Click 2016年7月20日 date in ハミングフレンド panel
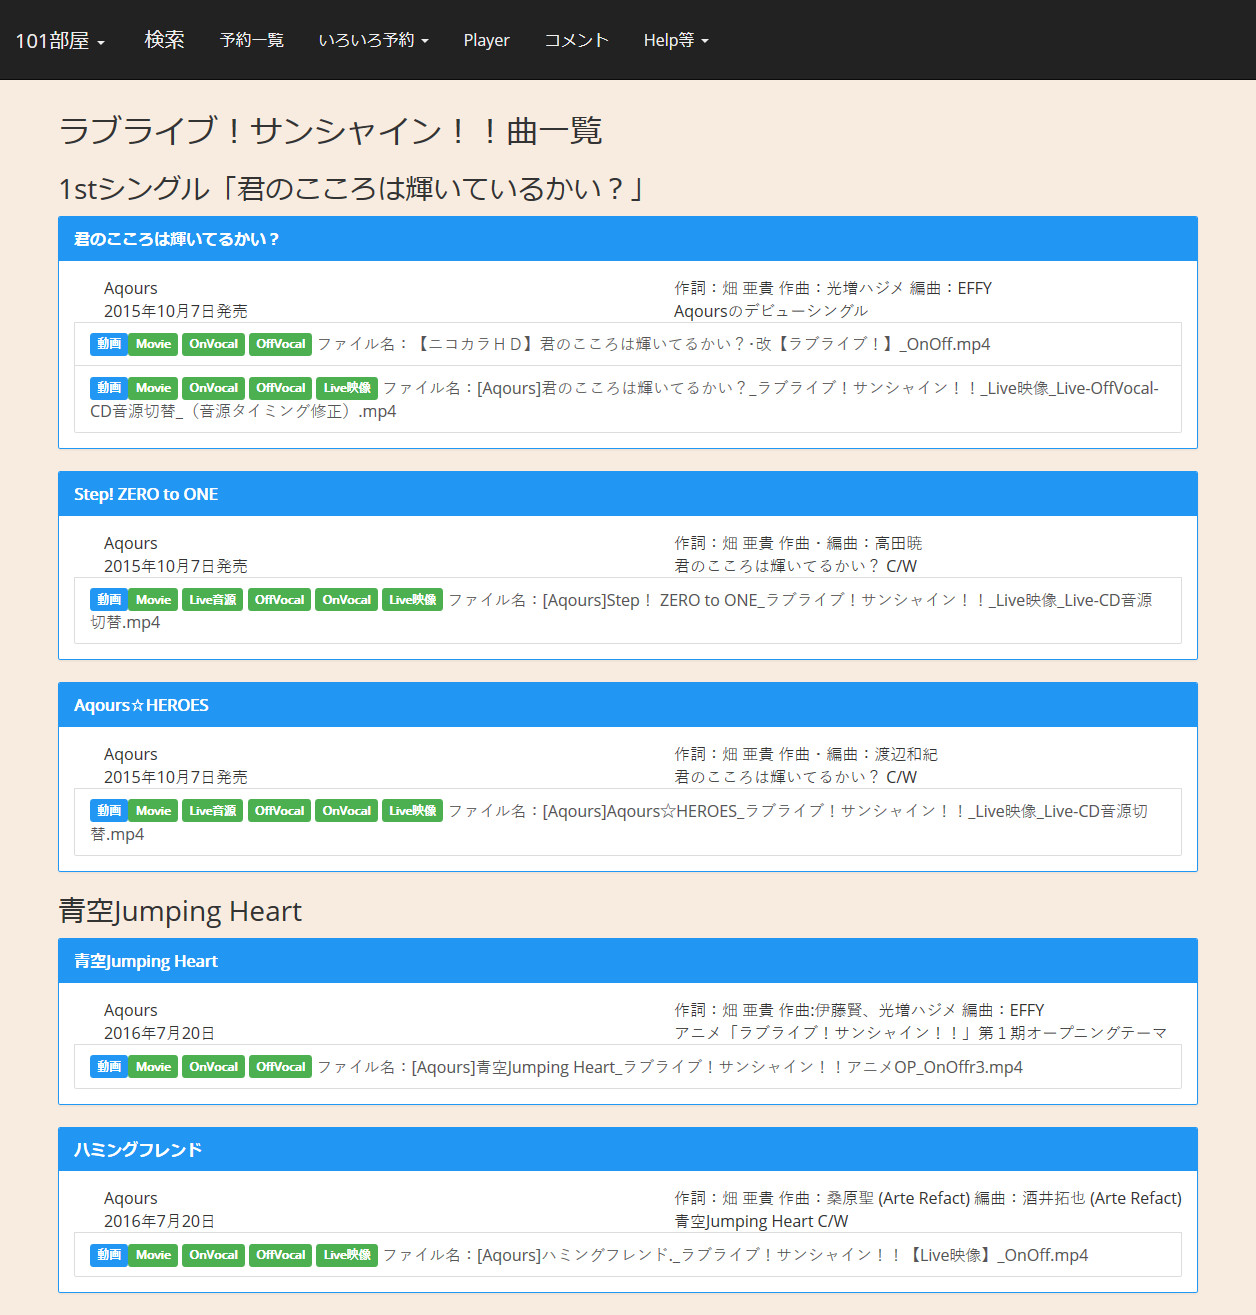The width and height of the screenshot is (1256, 1315). point(159,1221)
